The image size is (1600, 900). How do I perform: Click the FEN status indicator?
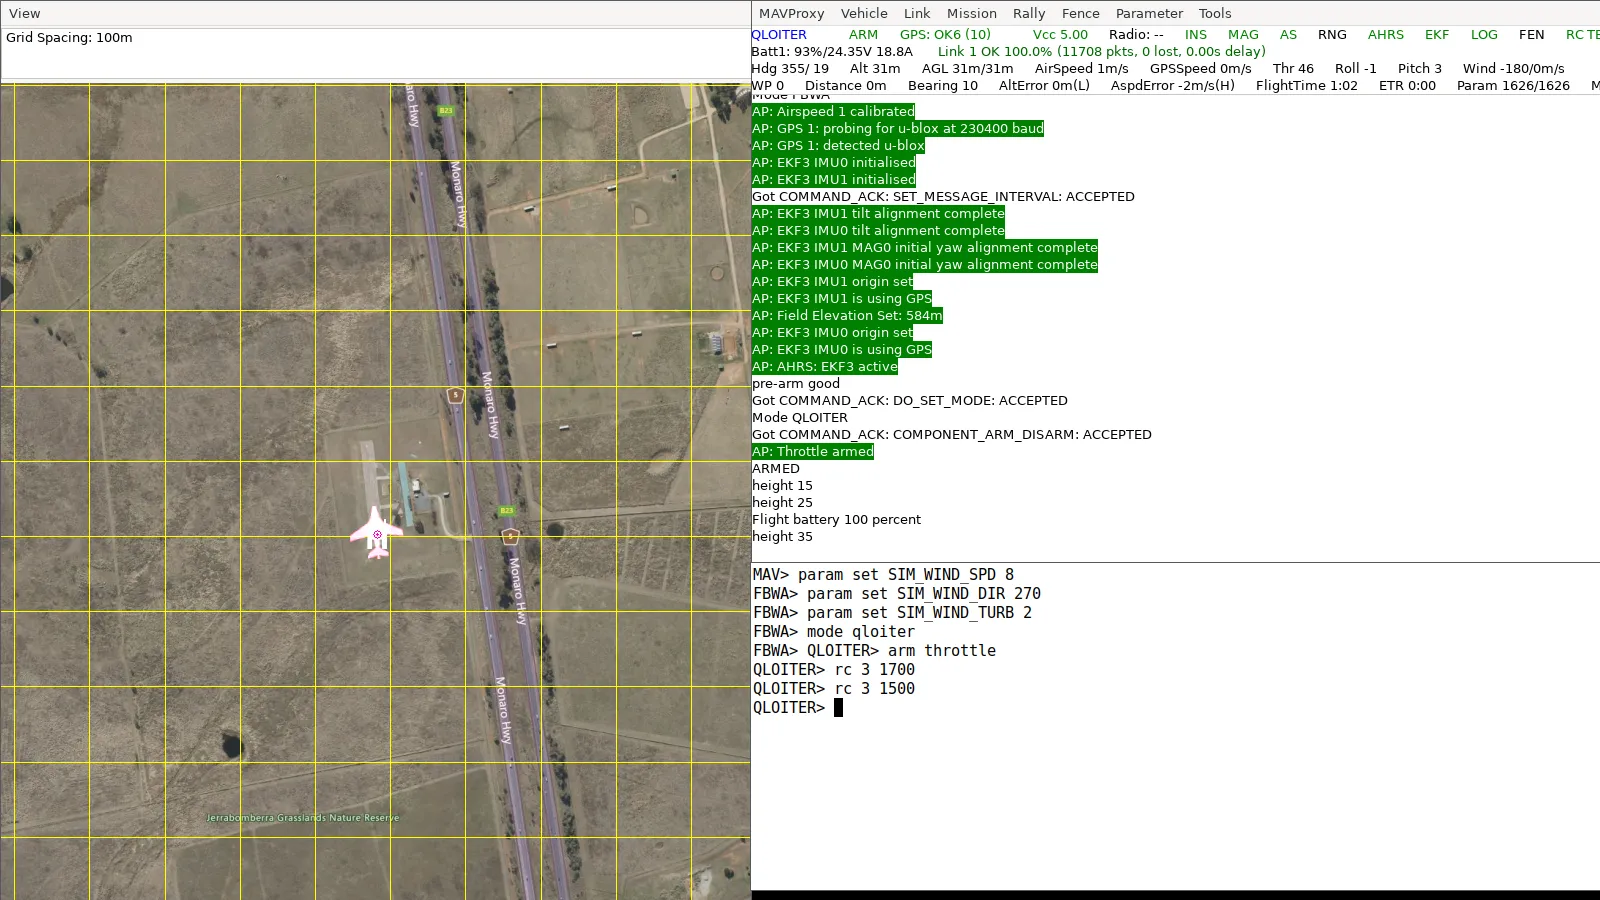coord(1531,35)
